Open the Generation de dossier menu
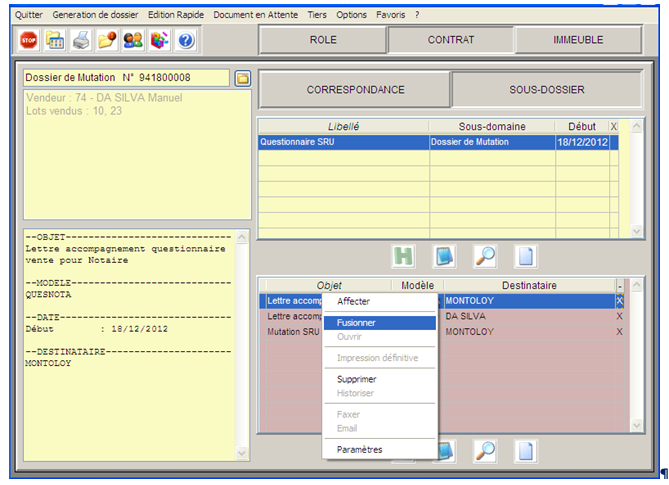 point(95,15)
